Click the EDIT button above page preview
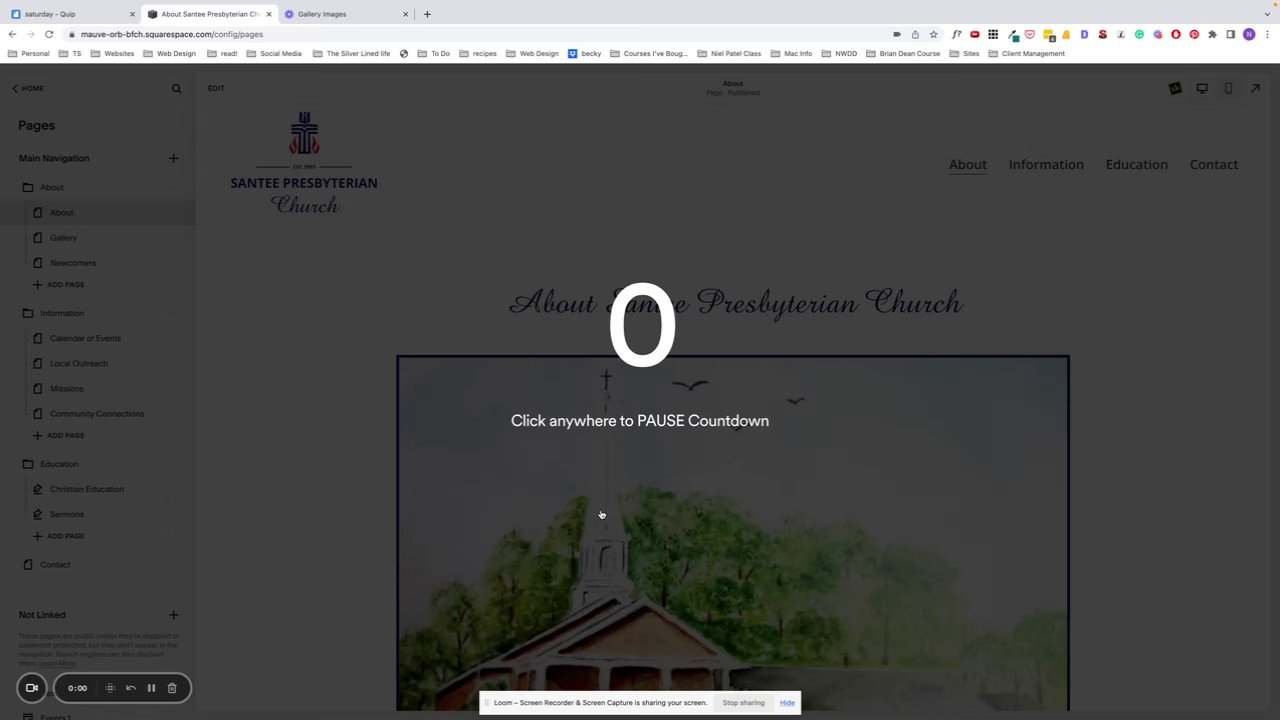Viewport: 1280px width, 720px height. click(216, 88)
